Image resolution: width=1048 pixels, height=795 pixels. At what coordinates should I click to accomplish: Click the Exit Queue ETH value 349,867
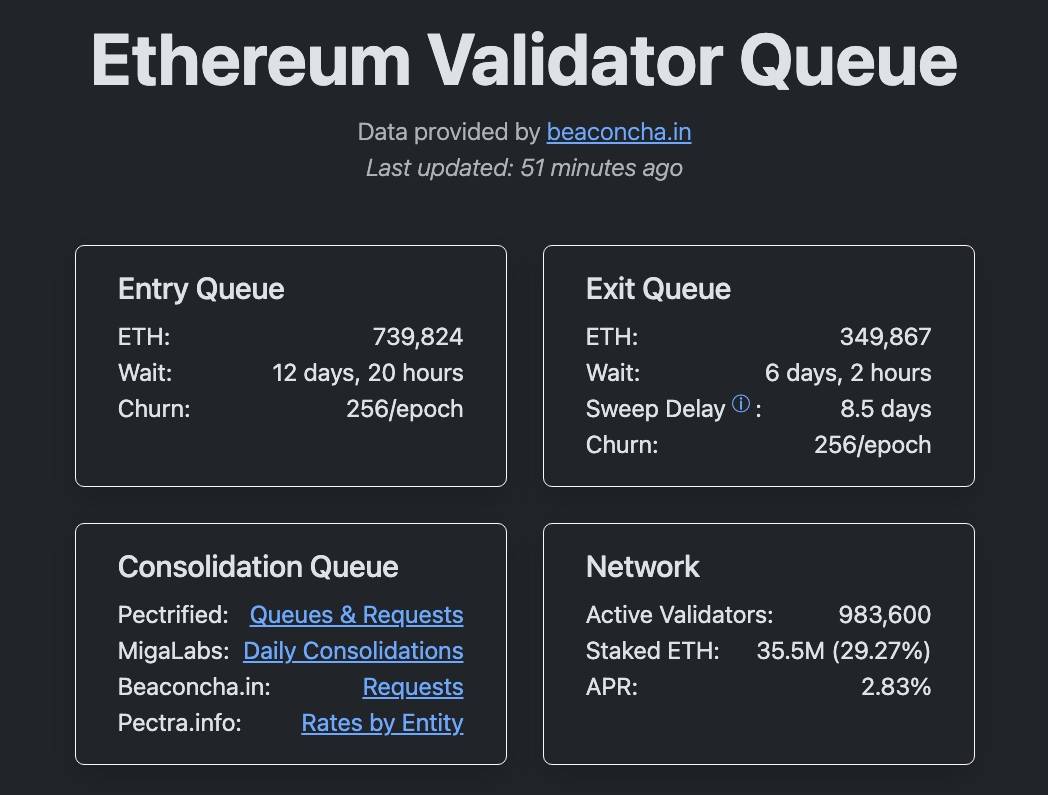click(x=885, y=337)
